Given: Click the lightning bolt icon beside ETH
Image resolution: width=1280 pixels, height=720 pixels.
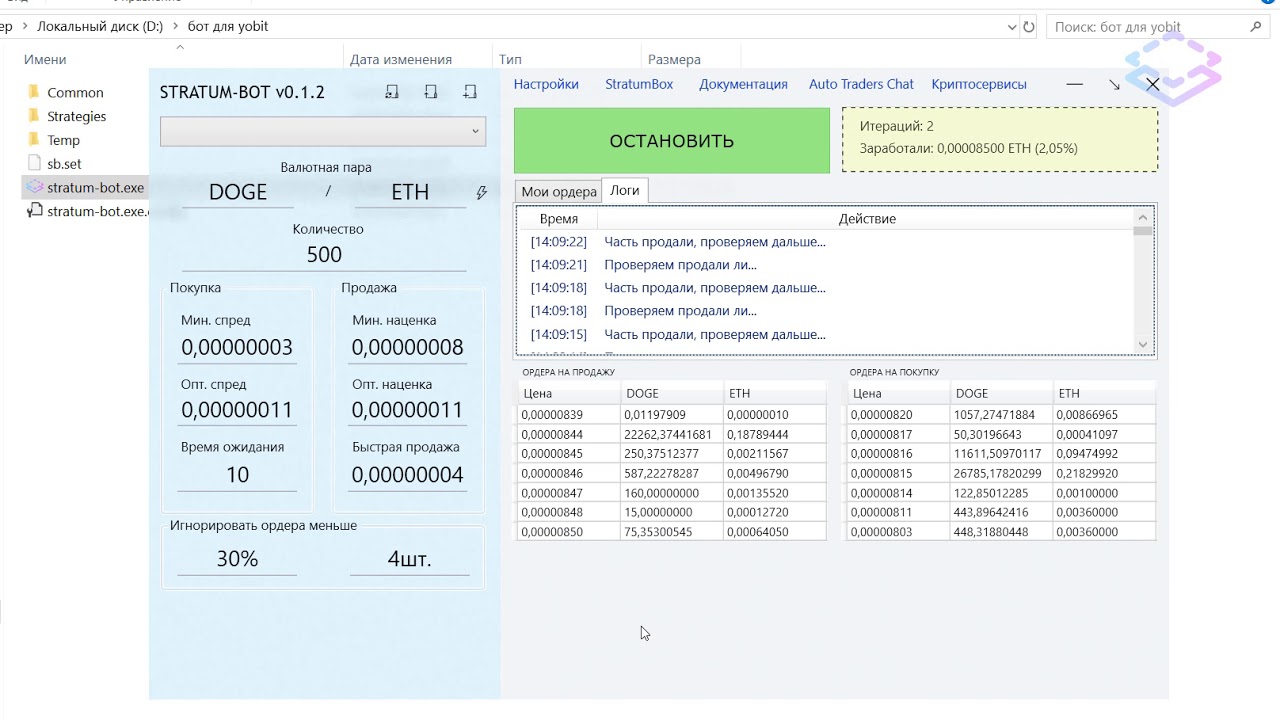Looking at the screenshot, I should tap(482, 193).
